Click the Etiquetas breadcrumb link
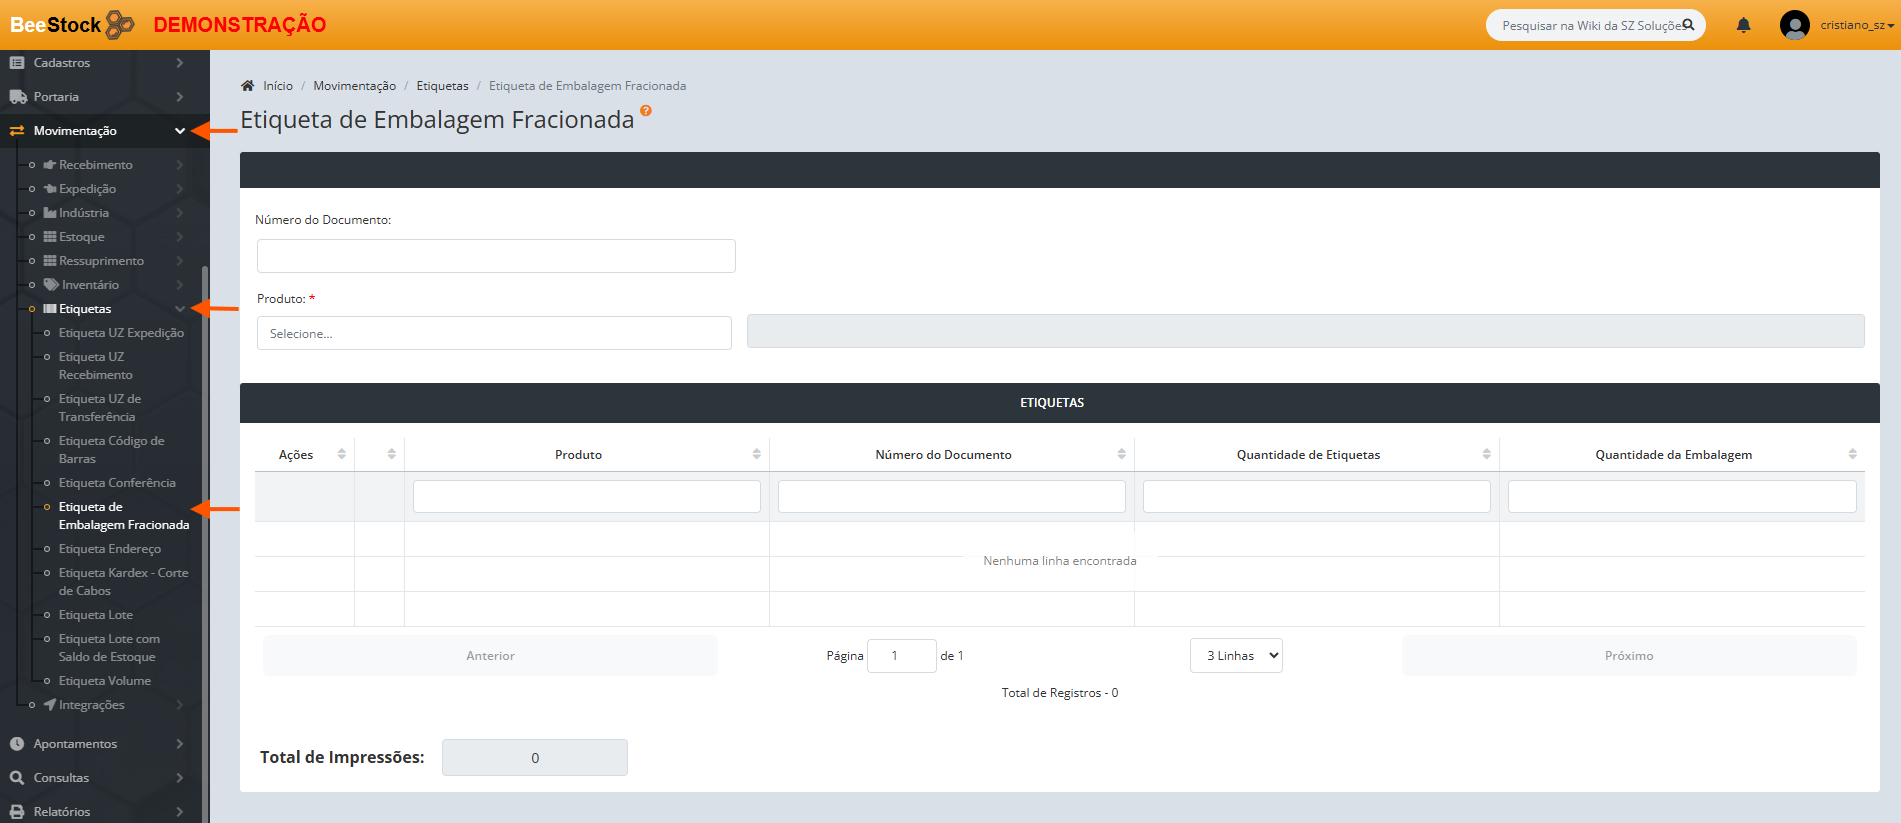1901x823 pixels. tap(442, 86)
